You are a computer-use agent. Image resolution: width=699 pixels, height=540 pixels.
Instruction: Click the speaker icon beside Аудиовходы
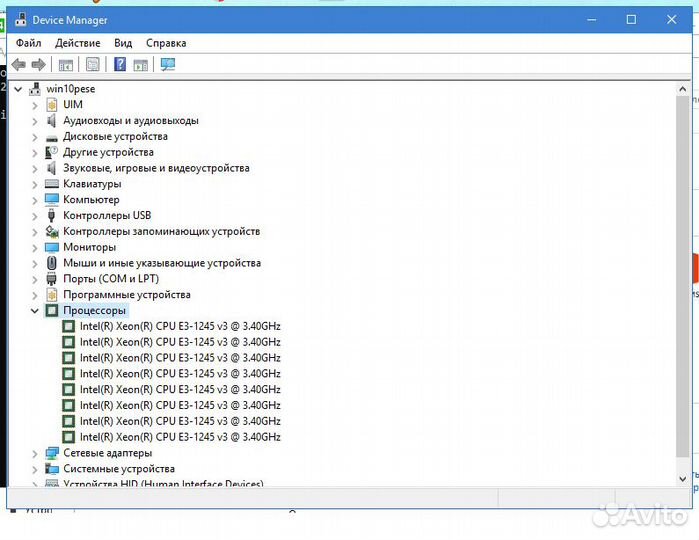click(52, 120)
